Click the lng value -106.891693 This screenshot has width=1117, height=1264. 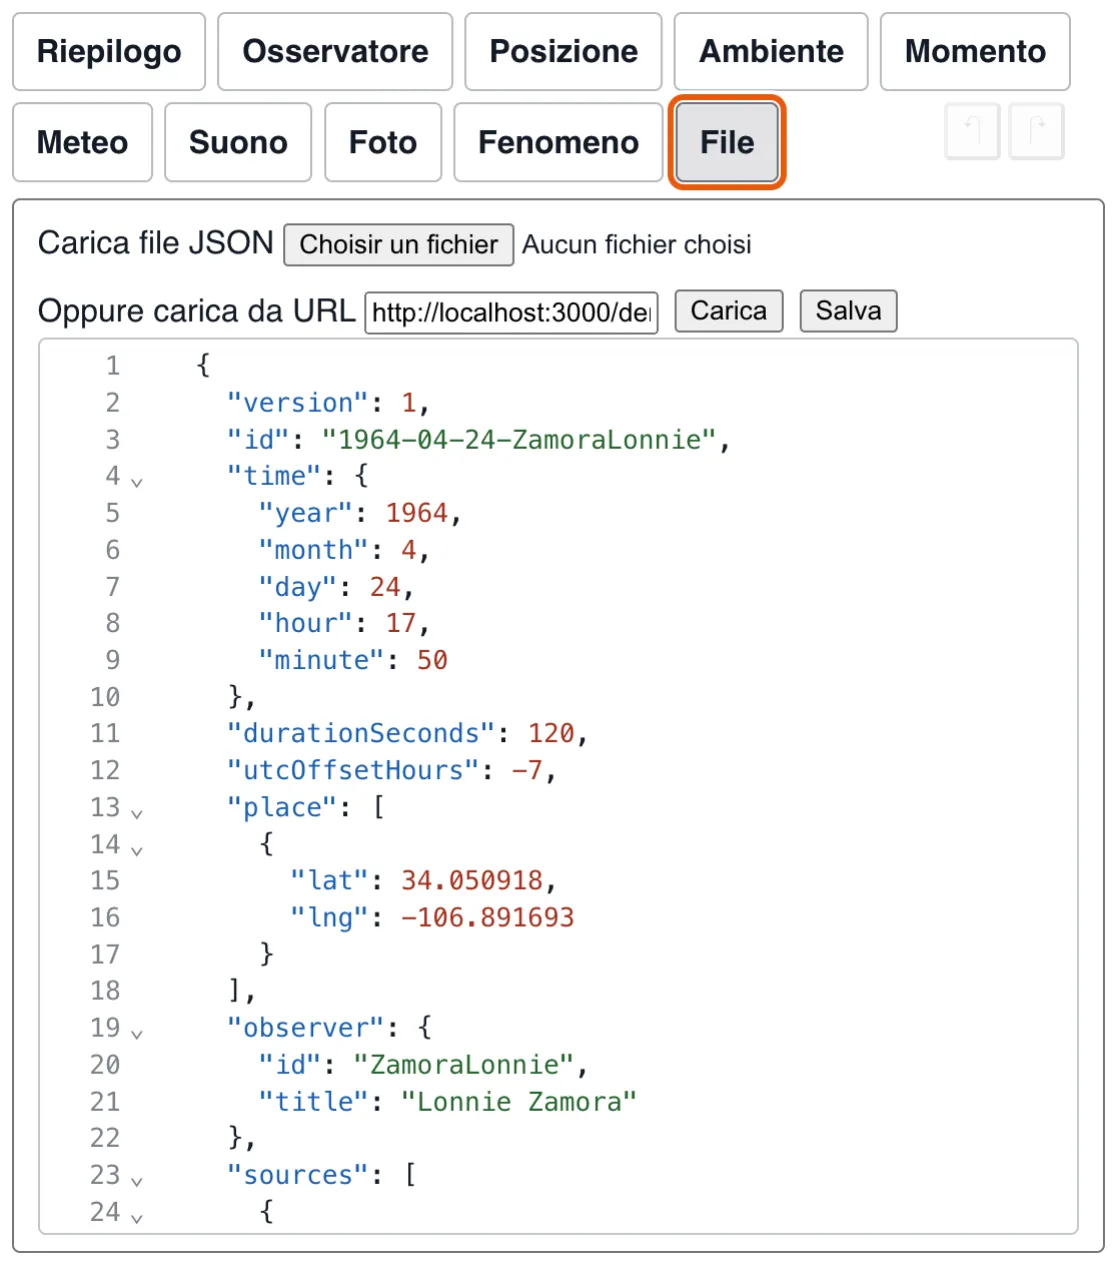pyautogui.click(x=488, y=917)
